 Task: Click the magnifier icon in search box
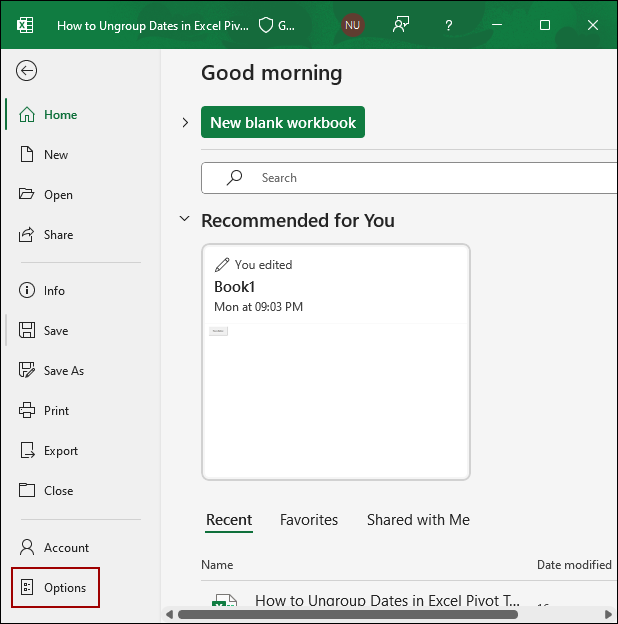[x=234, y=177]
